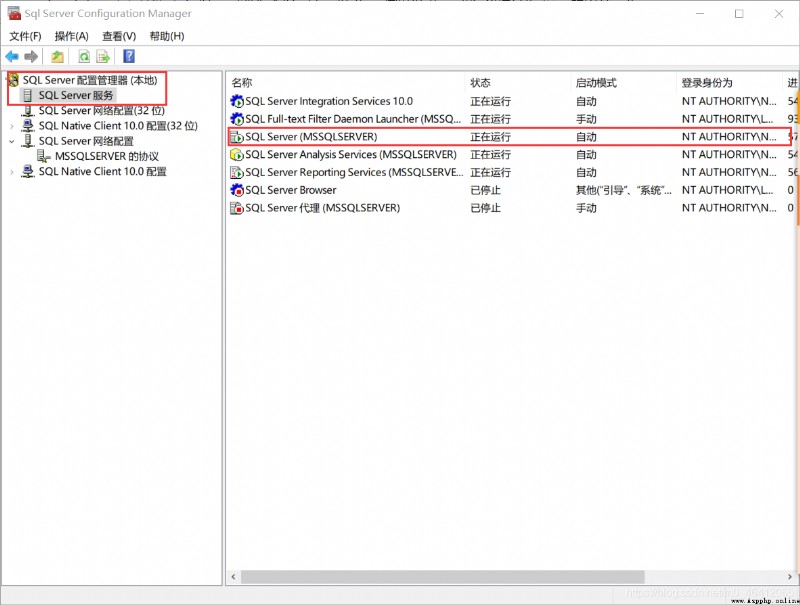Click the horizontal scrollbar thumb
This screenshot has height=605, width=800.
pyautogui.click(x=442, y=577)
